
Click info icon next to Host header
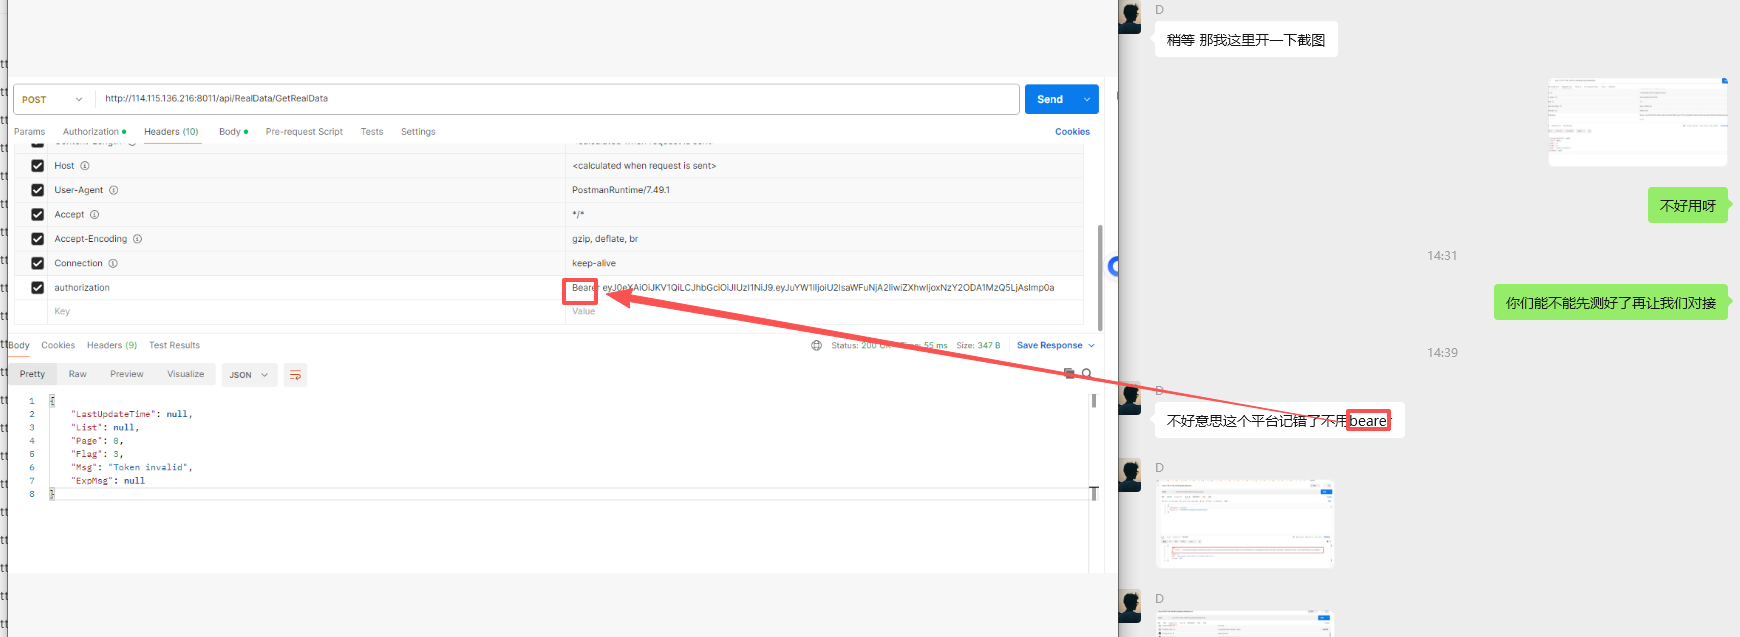coord(85,166)
